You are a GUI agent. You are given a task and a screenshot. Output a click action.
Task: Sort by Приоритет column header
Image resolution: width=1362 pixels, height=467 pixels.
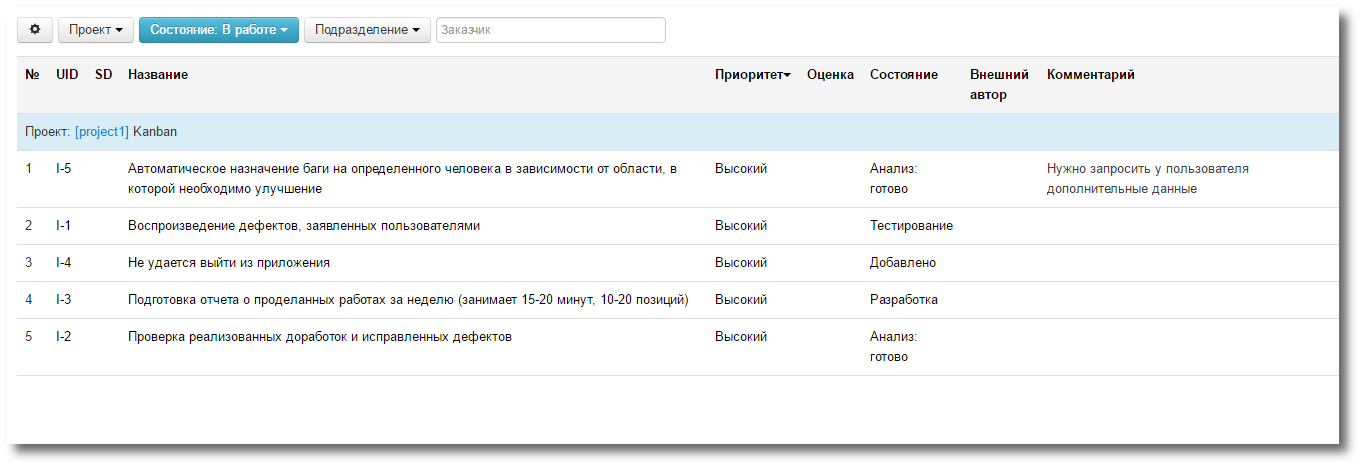pos(752,75)
